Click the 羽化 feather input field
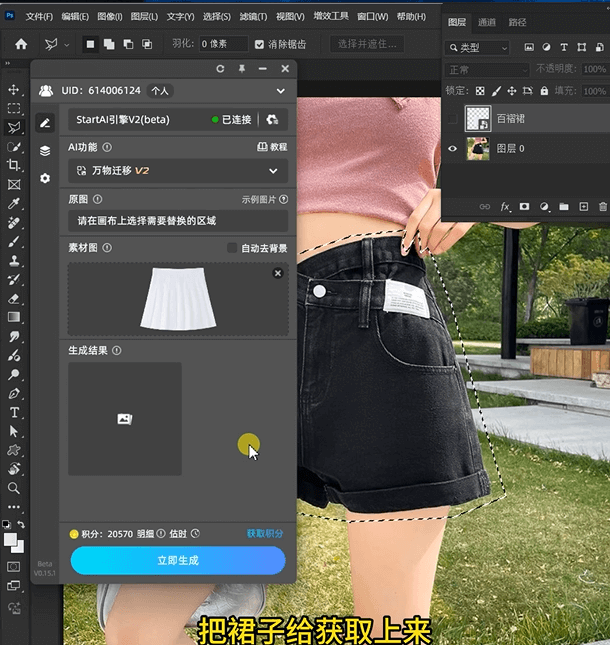Viewport: 610px width, 645px height. click(223, 44)
